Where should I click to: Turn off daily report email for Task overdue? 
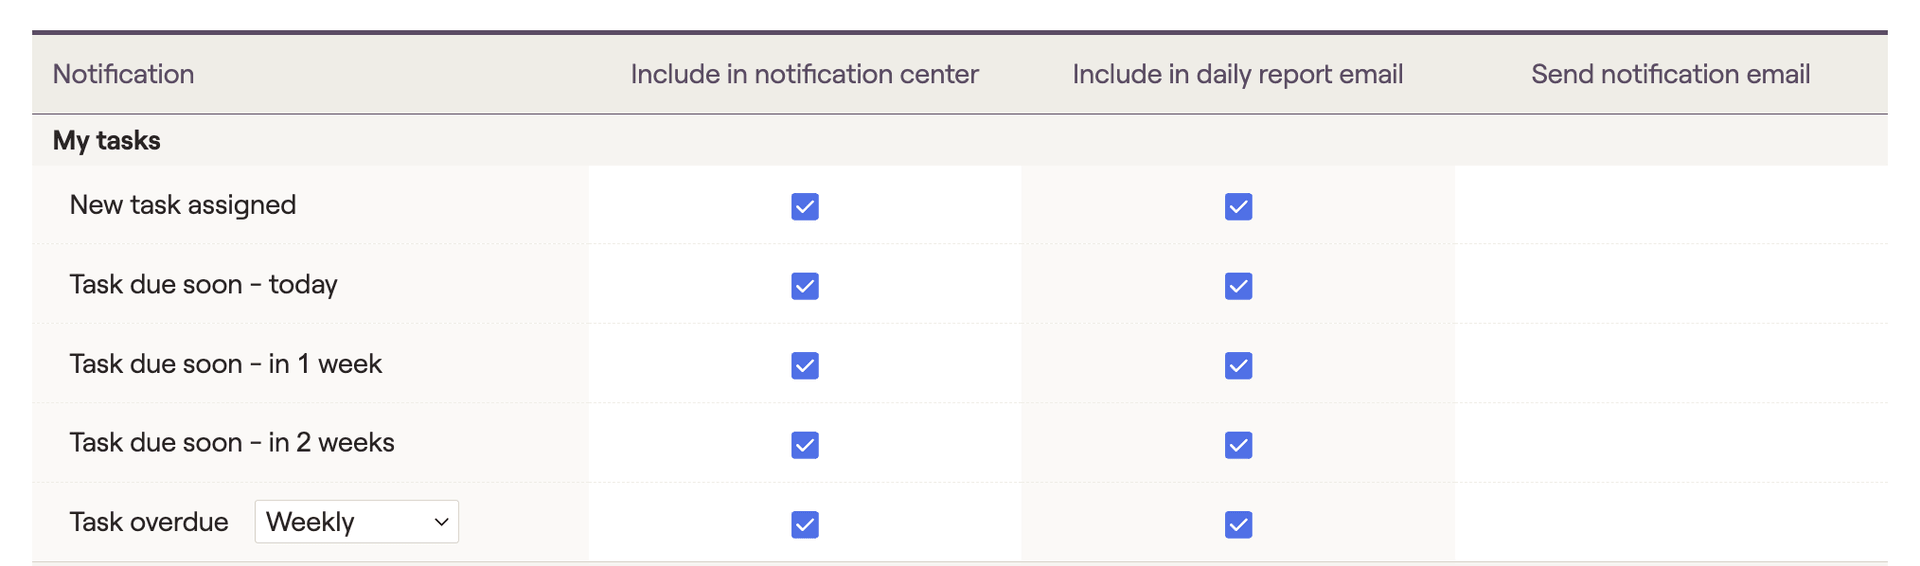[1238, 525]
